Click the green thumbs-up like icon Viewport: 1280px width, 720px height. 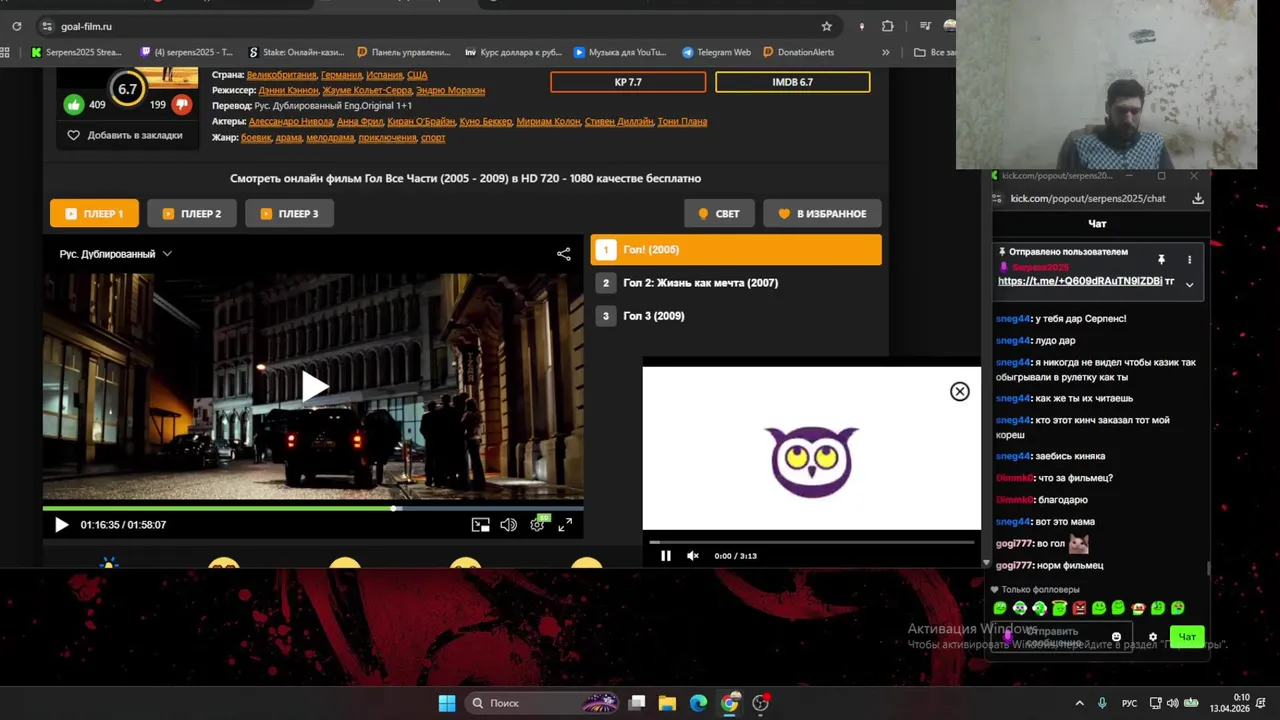(74, 104)
